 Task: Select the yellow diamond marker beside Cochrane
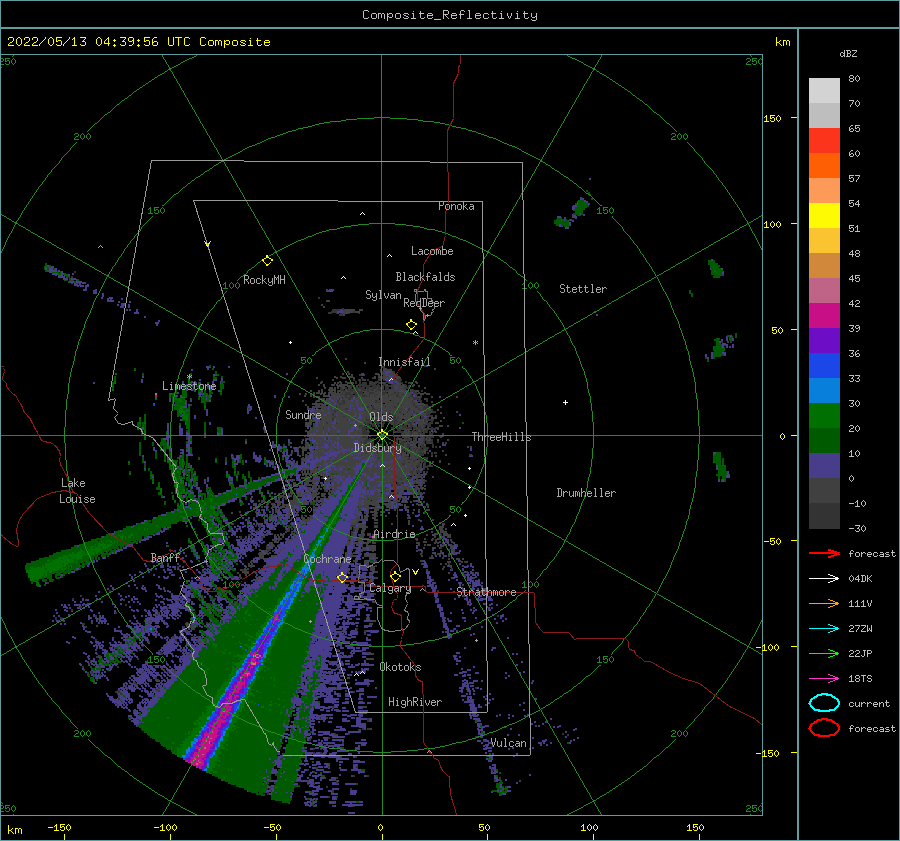tap(342, 577)
